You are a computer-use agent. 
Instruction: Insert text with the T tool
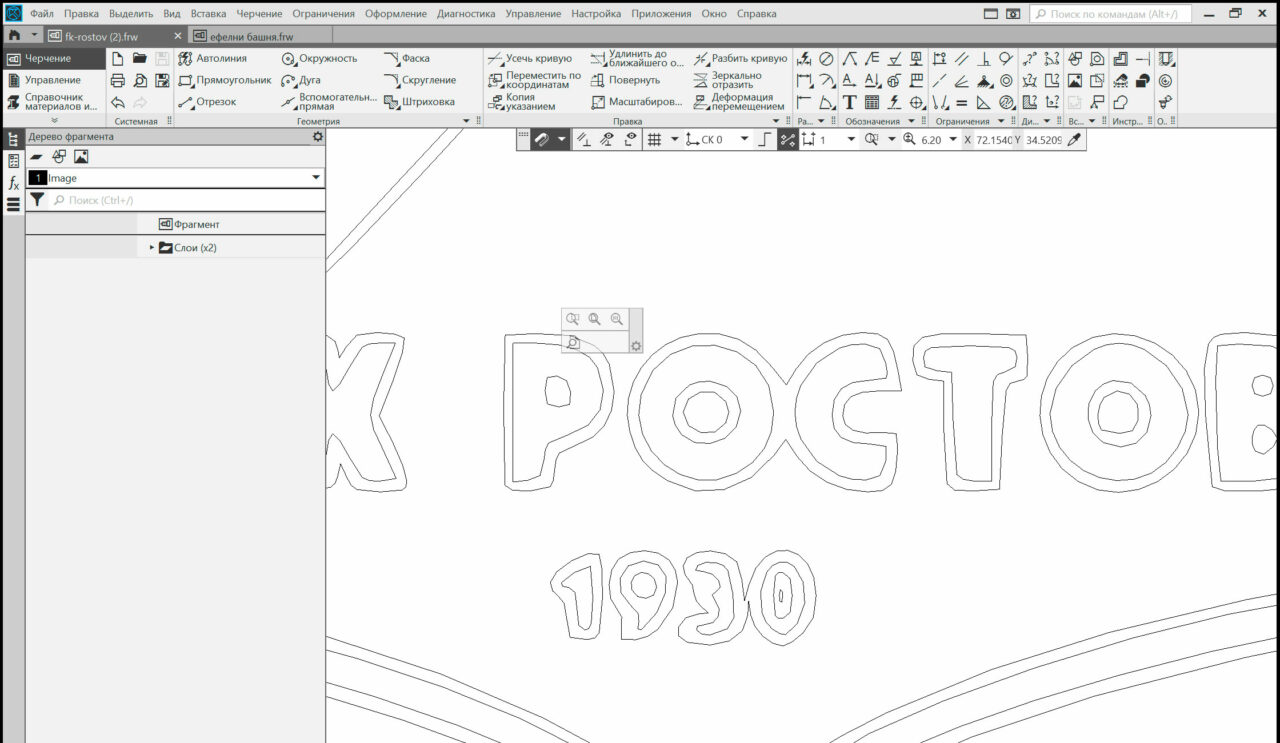[849, 102]
